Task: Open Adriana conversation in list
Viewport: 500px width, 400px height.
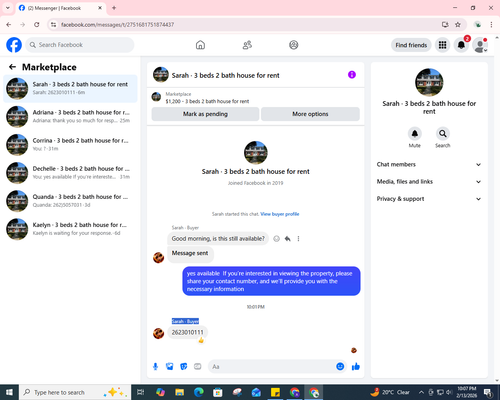Action: (x=70, y=117)
